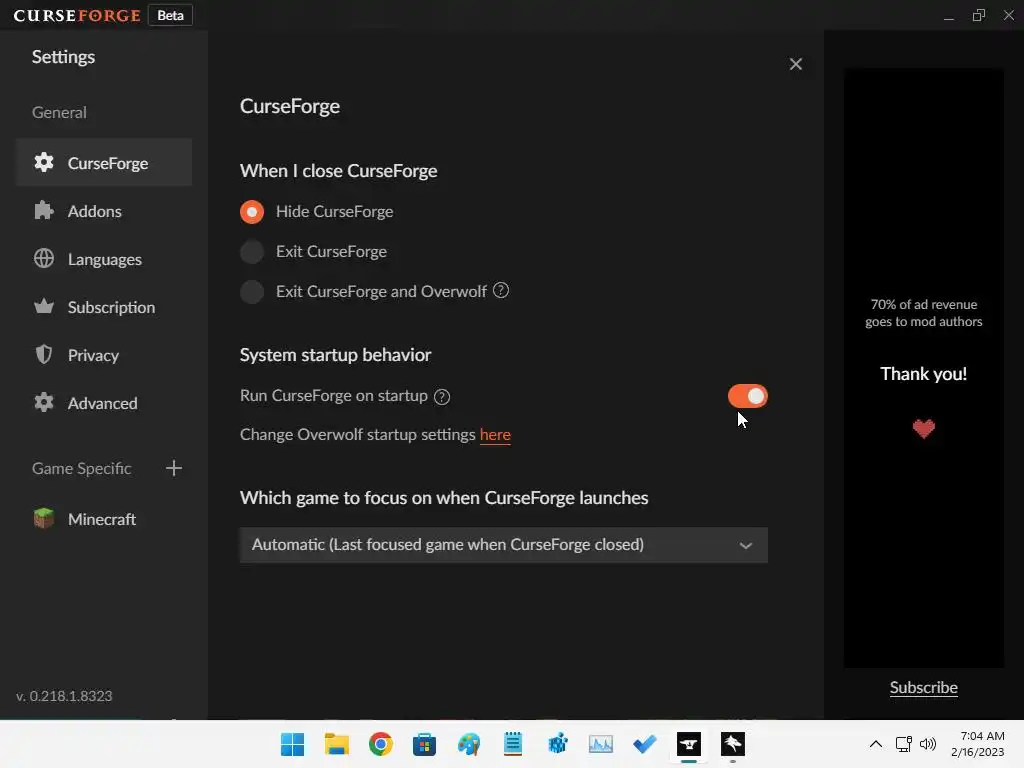The image size is (1024, 768).
Task: Open File Explorer from taskbar
Action: coord(336,744)
